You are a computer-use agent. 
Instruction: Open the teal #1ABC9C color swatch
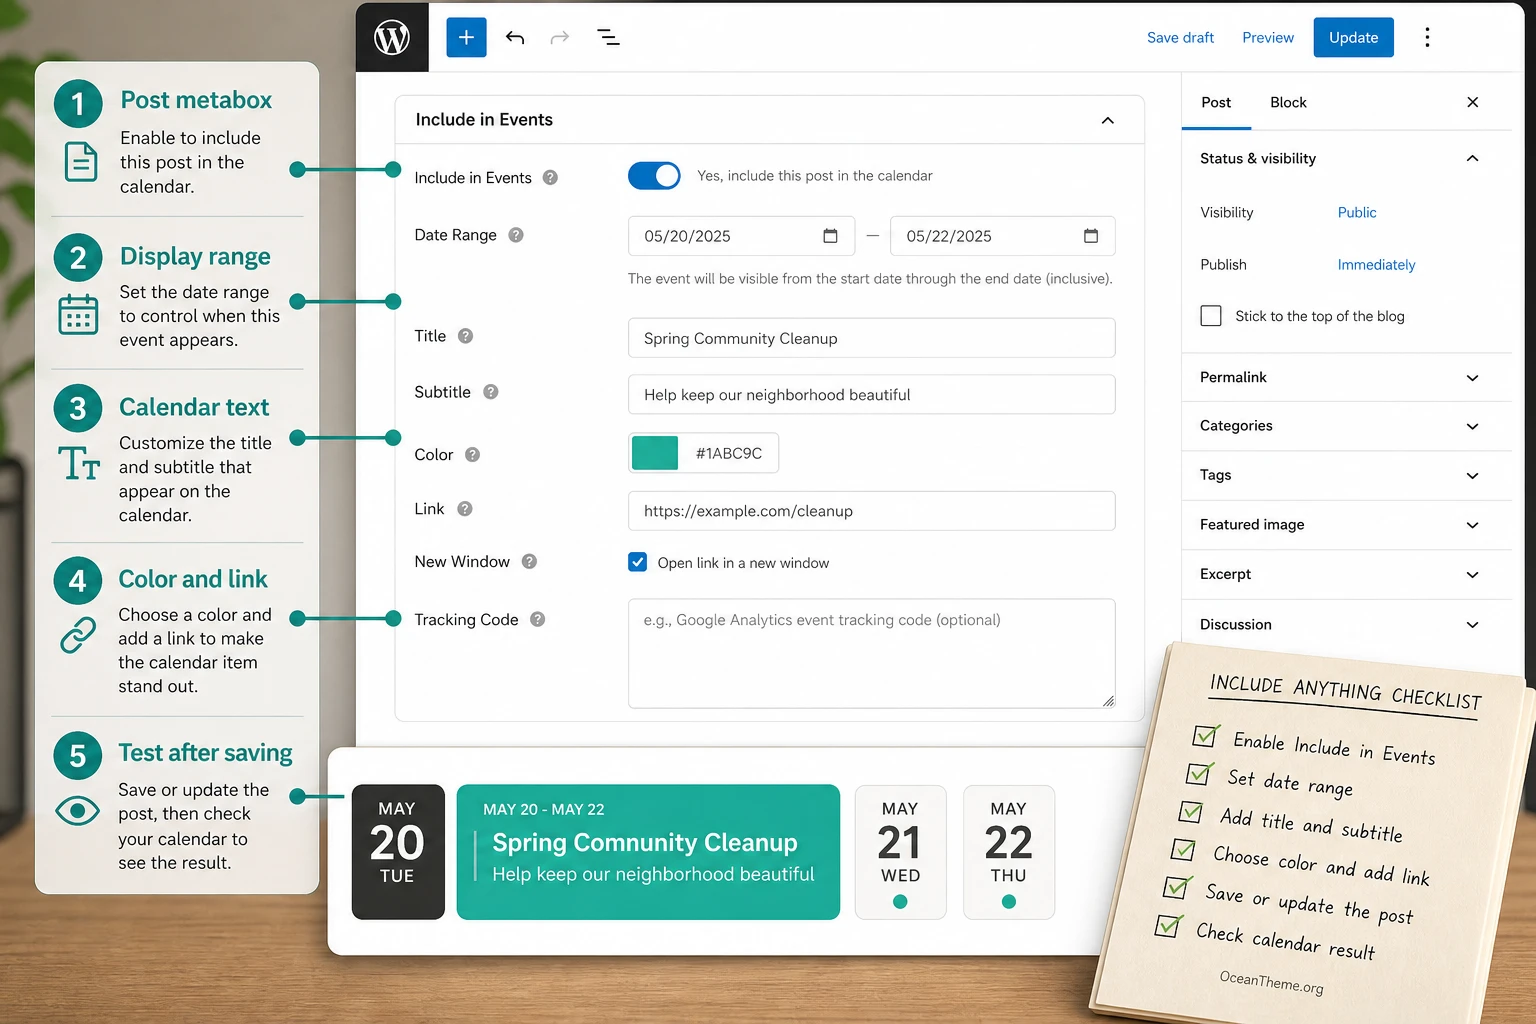[655, 453]
